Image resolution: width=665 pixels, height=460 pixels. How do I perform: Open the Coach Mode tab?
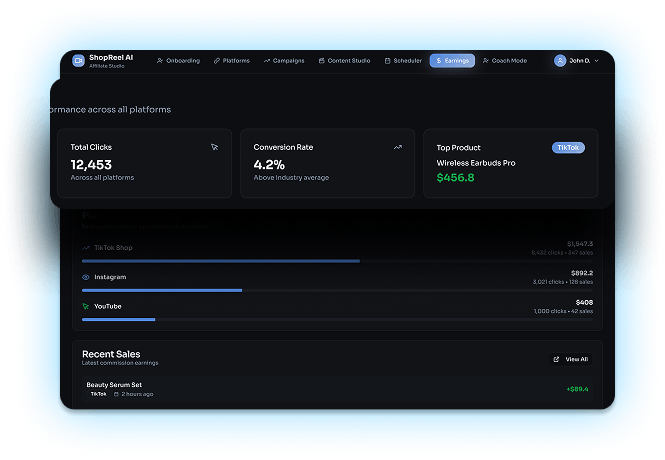tap(505, 61)
